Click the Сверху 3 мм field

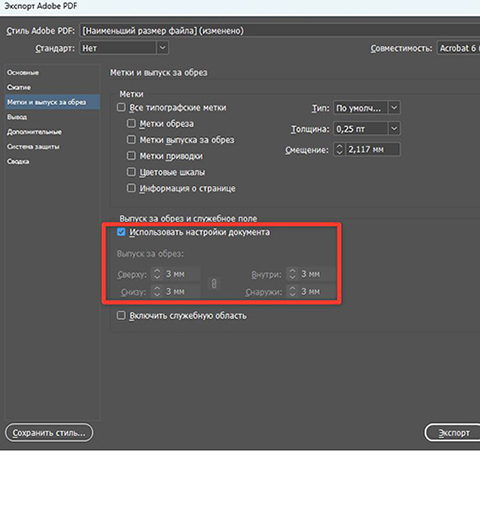click(x=182, y=274)
